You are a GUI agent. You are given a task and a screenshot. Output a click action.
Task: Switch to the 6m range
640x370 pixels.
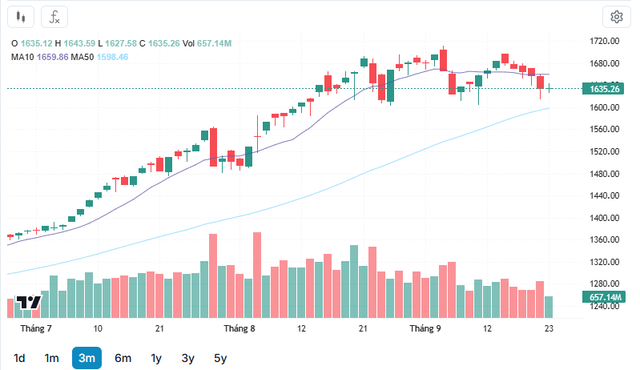pyautogui.click(x=123, y=358)
